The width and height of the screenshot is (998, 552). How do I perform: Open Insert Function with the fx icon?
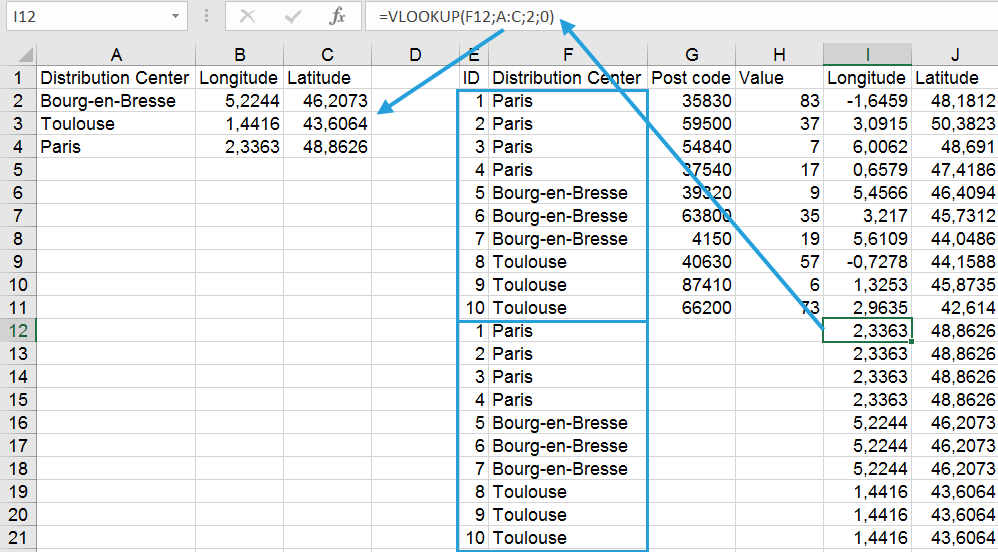(337, 16)
